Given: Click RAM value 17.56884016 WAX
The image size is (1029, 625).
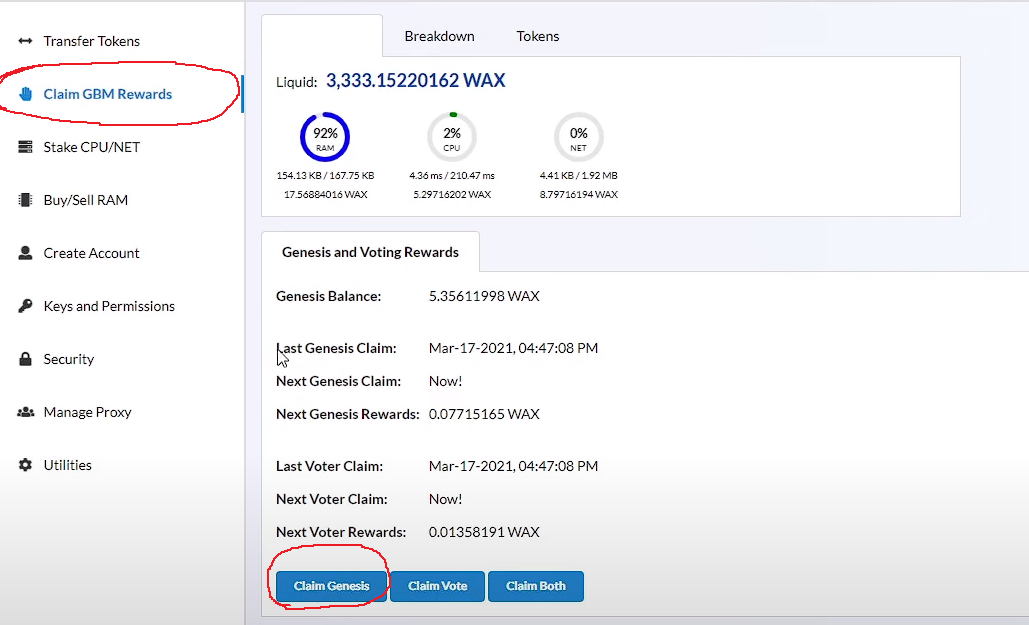Looking at the screenshot, I should [325, 194].
